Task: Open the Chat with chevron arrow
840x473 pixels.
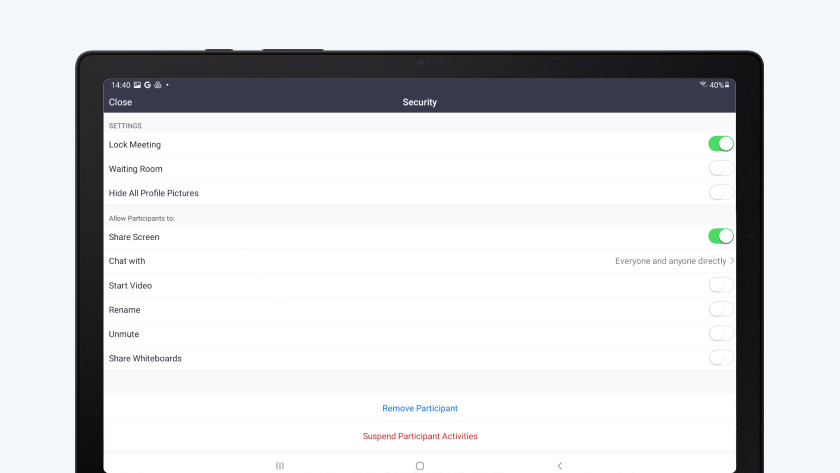Action: click(732, 261)
